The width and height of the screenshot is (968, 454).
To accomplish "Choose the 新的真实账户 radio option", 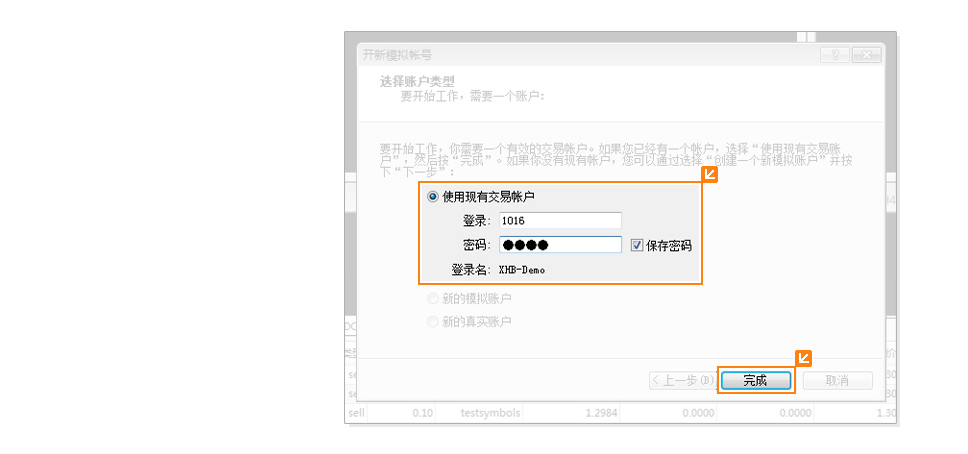I will pos(433,322).
